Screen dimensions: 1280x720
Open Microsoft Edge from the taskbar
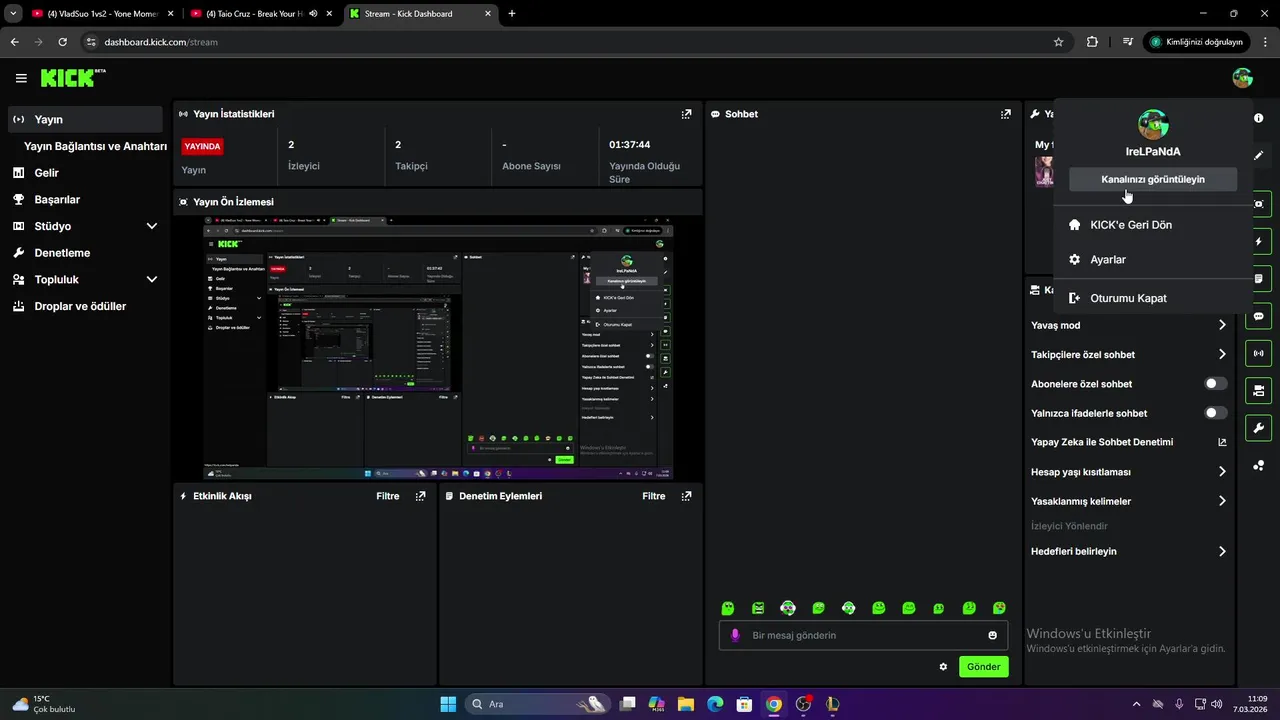click(715, 704)
